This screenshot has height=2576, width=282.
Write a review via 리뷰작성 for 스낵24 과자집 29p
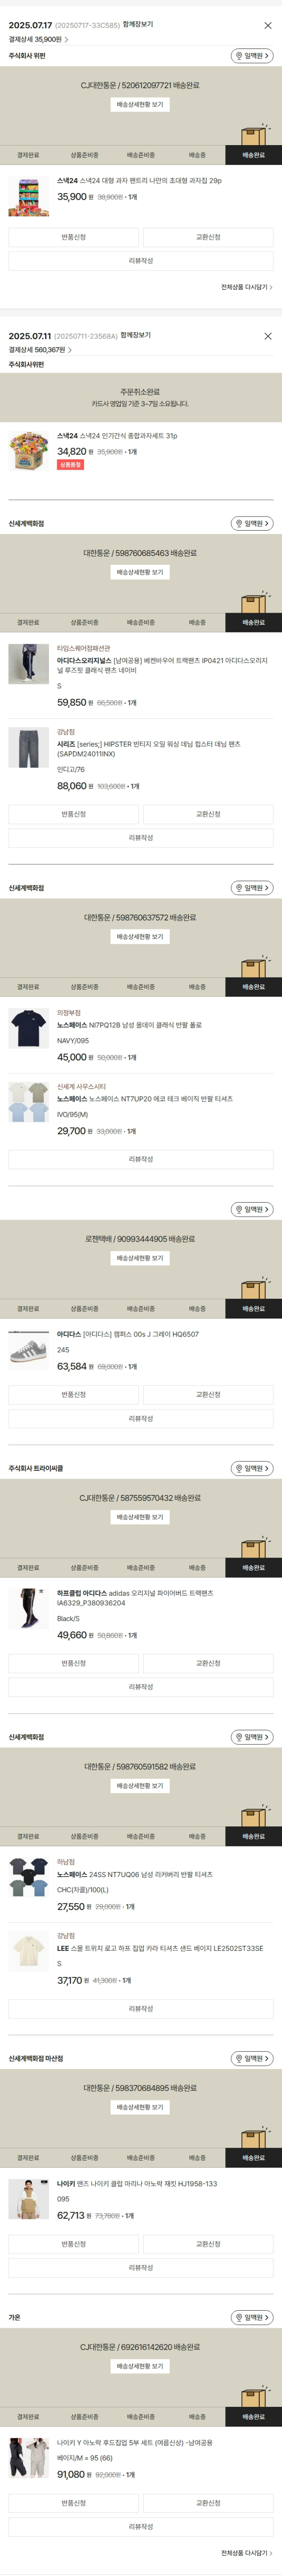click(x=141, y=261)
